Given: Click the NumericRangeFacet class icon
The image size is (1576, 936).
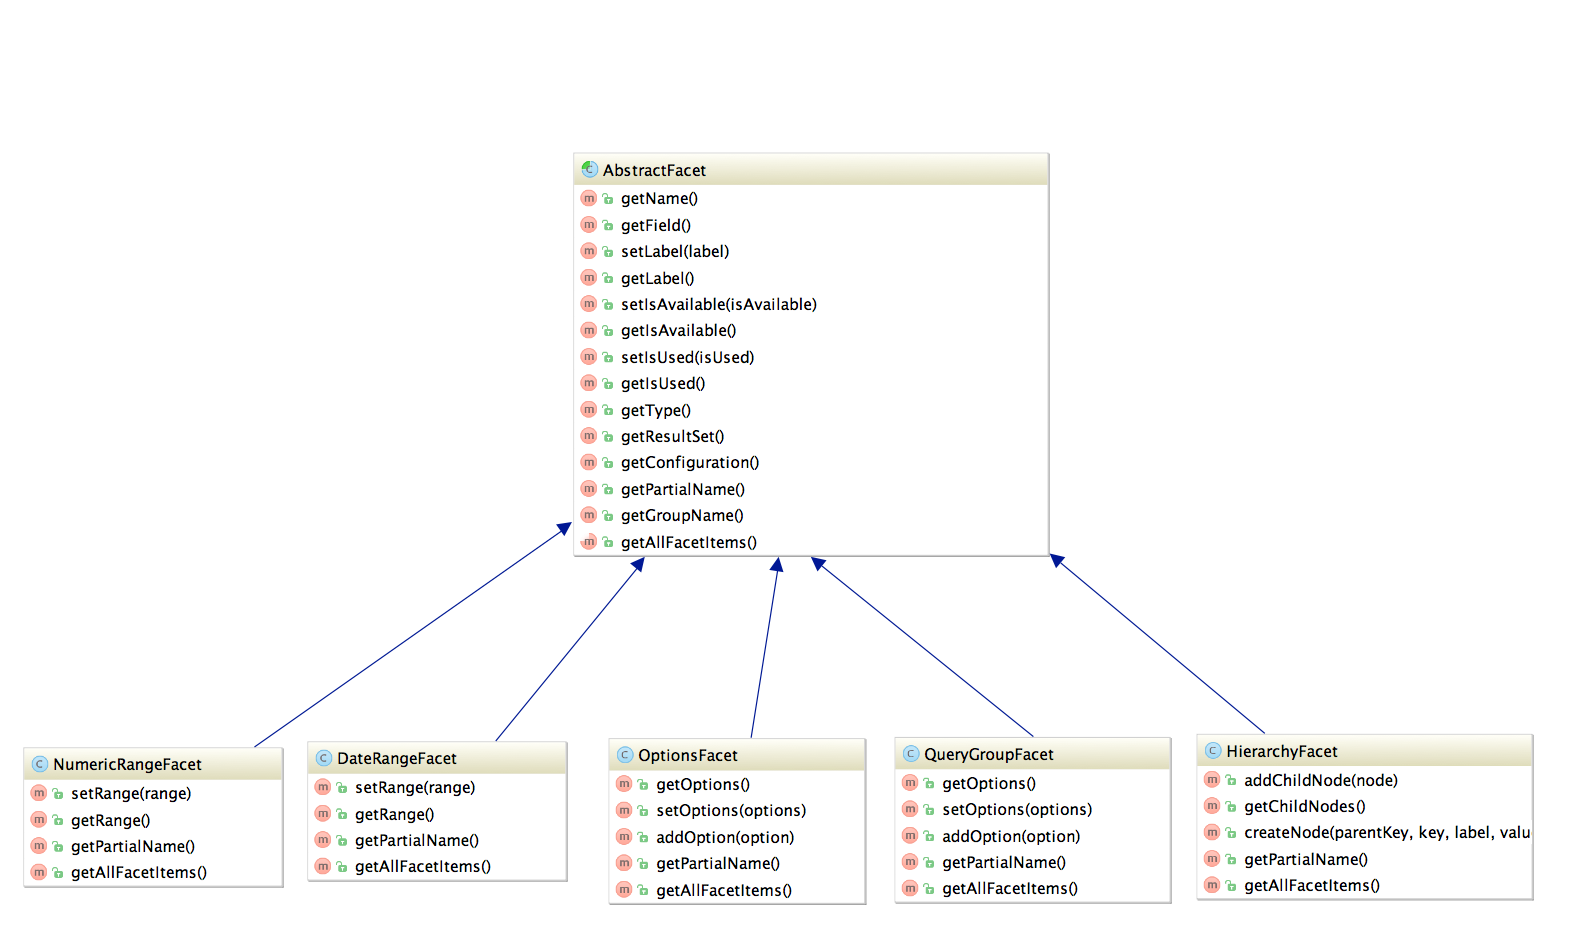Looking at the screenshot, I should click(x=40, y=764).
